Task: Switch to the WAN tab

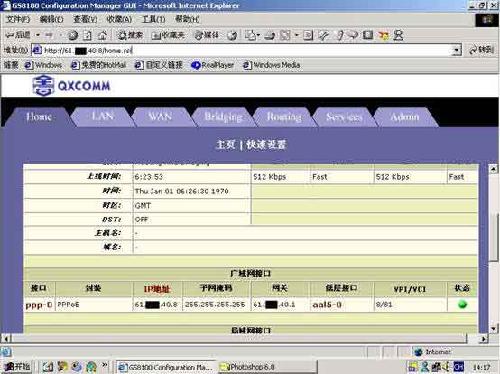Action: point(161,116)
